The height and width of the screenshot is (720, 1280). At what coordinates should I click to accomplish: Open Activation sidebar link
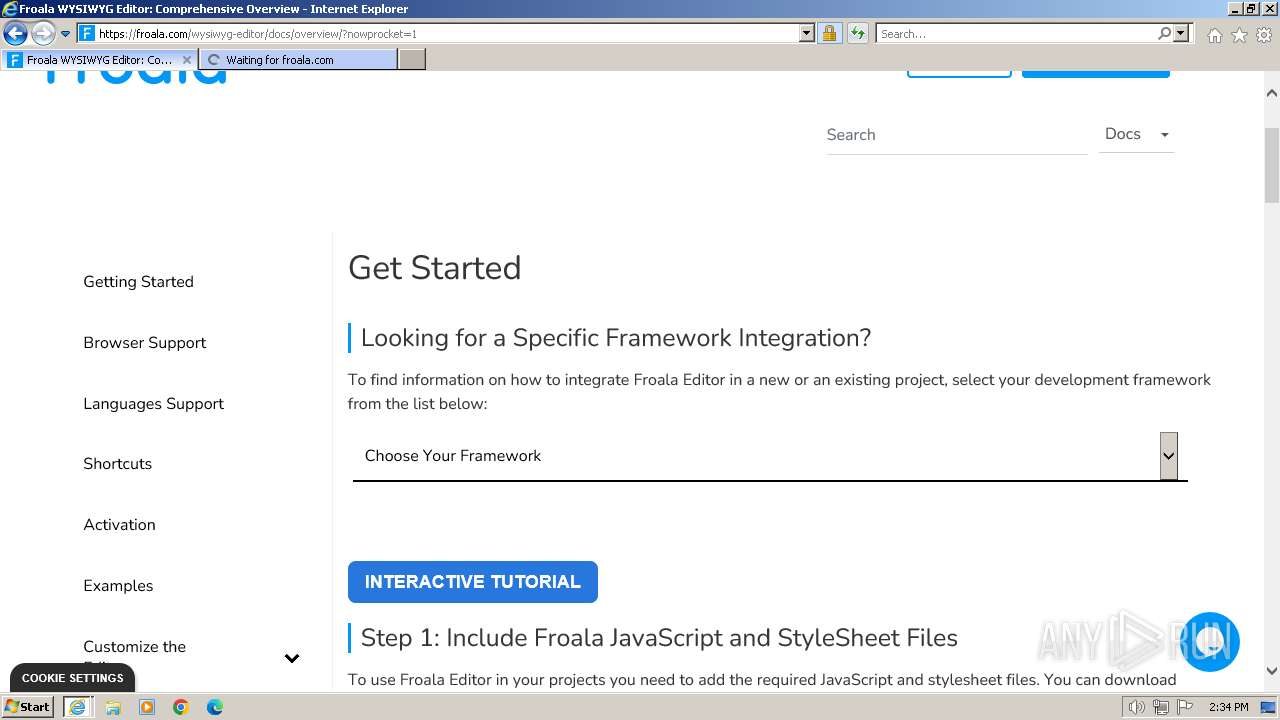(x=119, y=525)
